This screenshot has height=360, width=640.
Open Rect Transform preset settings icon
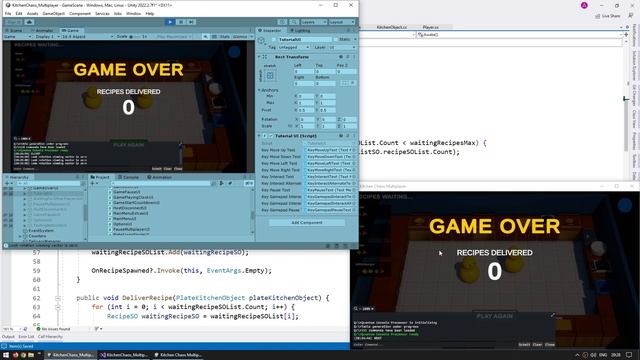347,57
